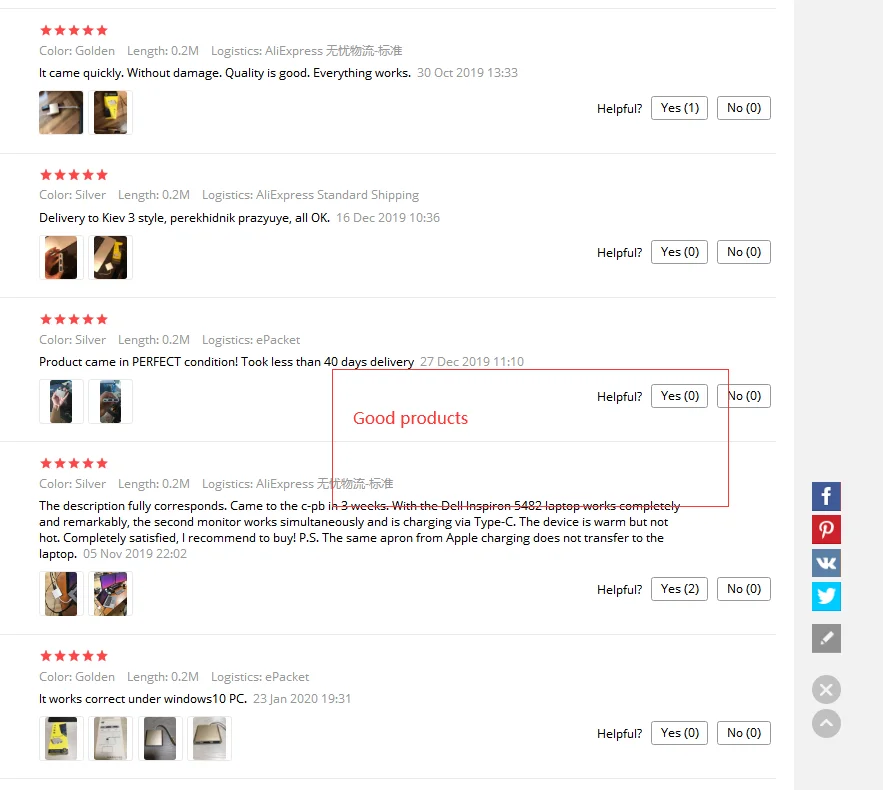Screen dimensions: 883x790
Task: Vote No (0) on the windows10 PC review
Action: (x=743, y=733)
